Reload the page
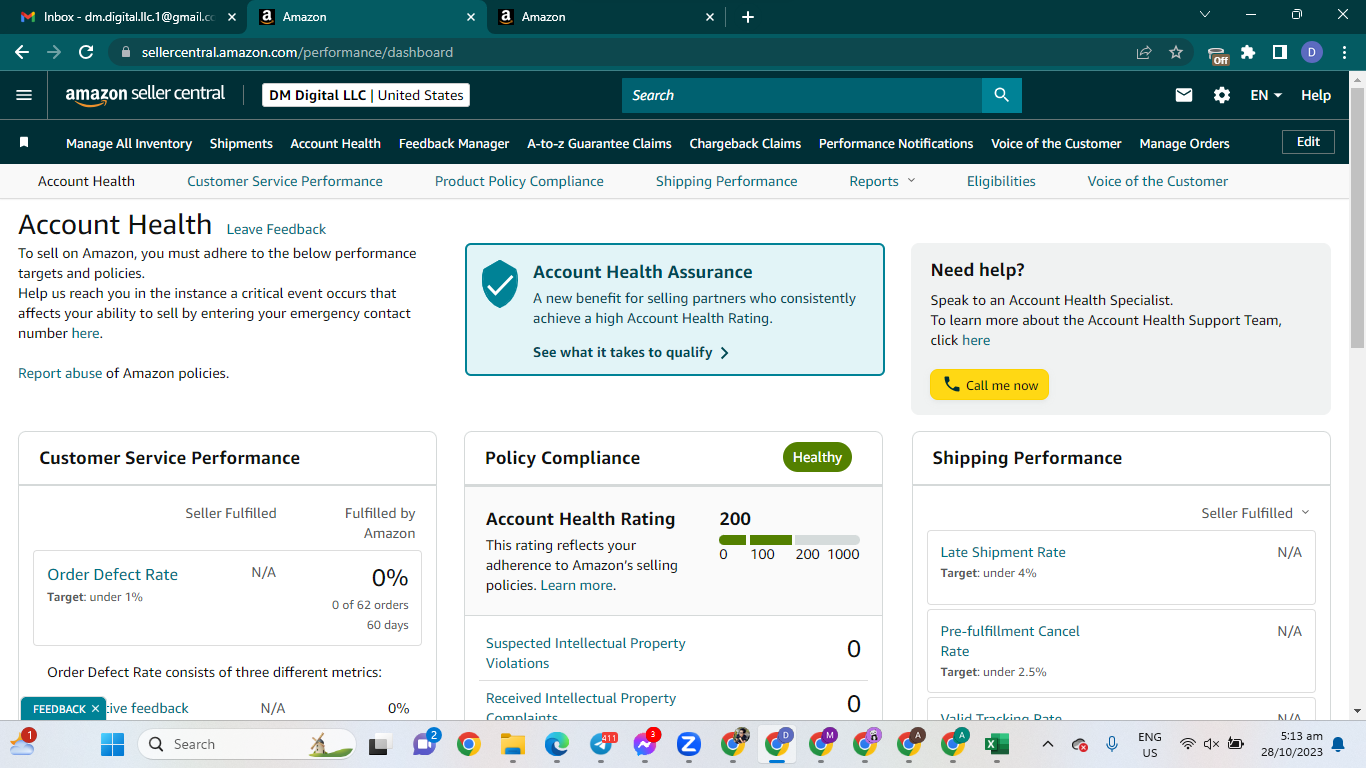The width and height of the screenshot is (1366, 768). [86, 52]
